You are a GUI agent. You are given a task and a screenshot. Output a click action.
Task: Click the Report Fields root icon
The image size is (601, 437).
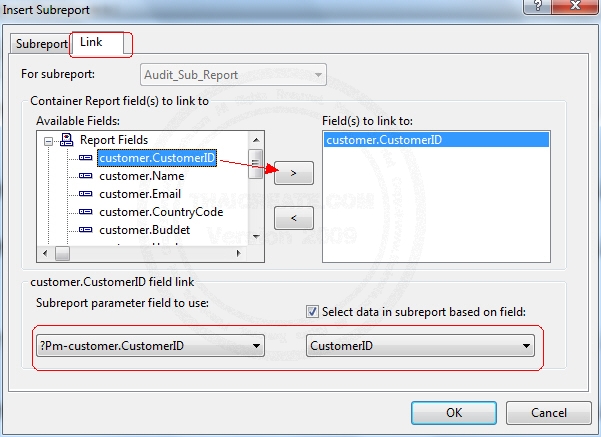click(x=67, y=140)
